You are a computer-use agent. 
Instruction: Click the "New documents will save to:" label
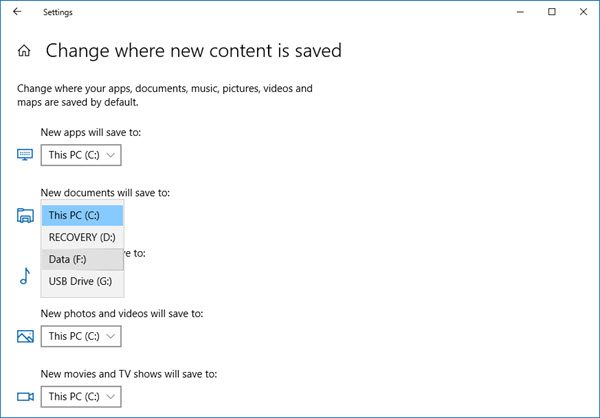(105, 191)
